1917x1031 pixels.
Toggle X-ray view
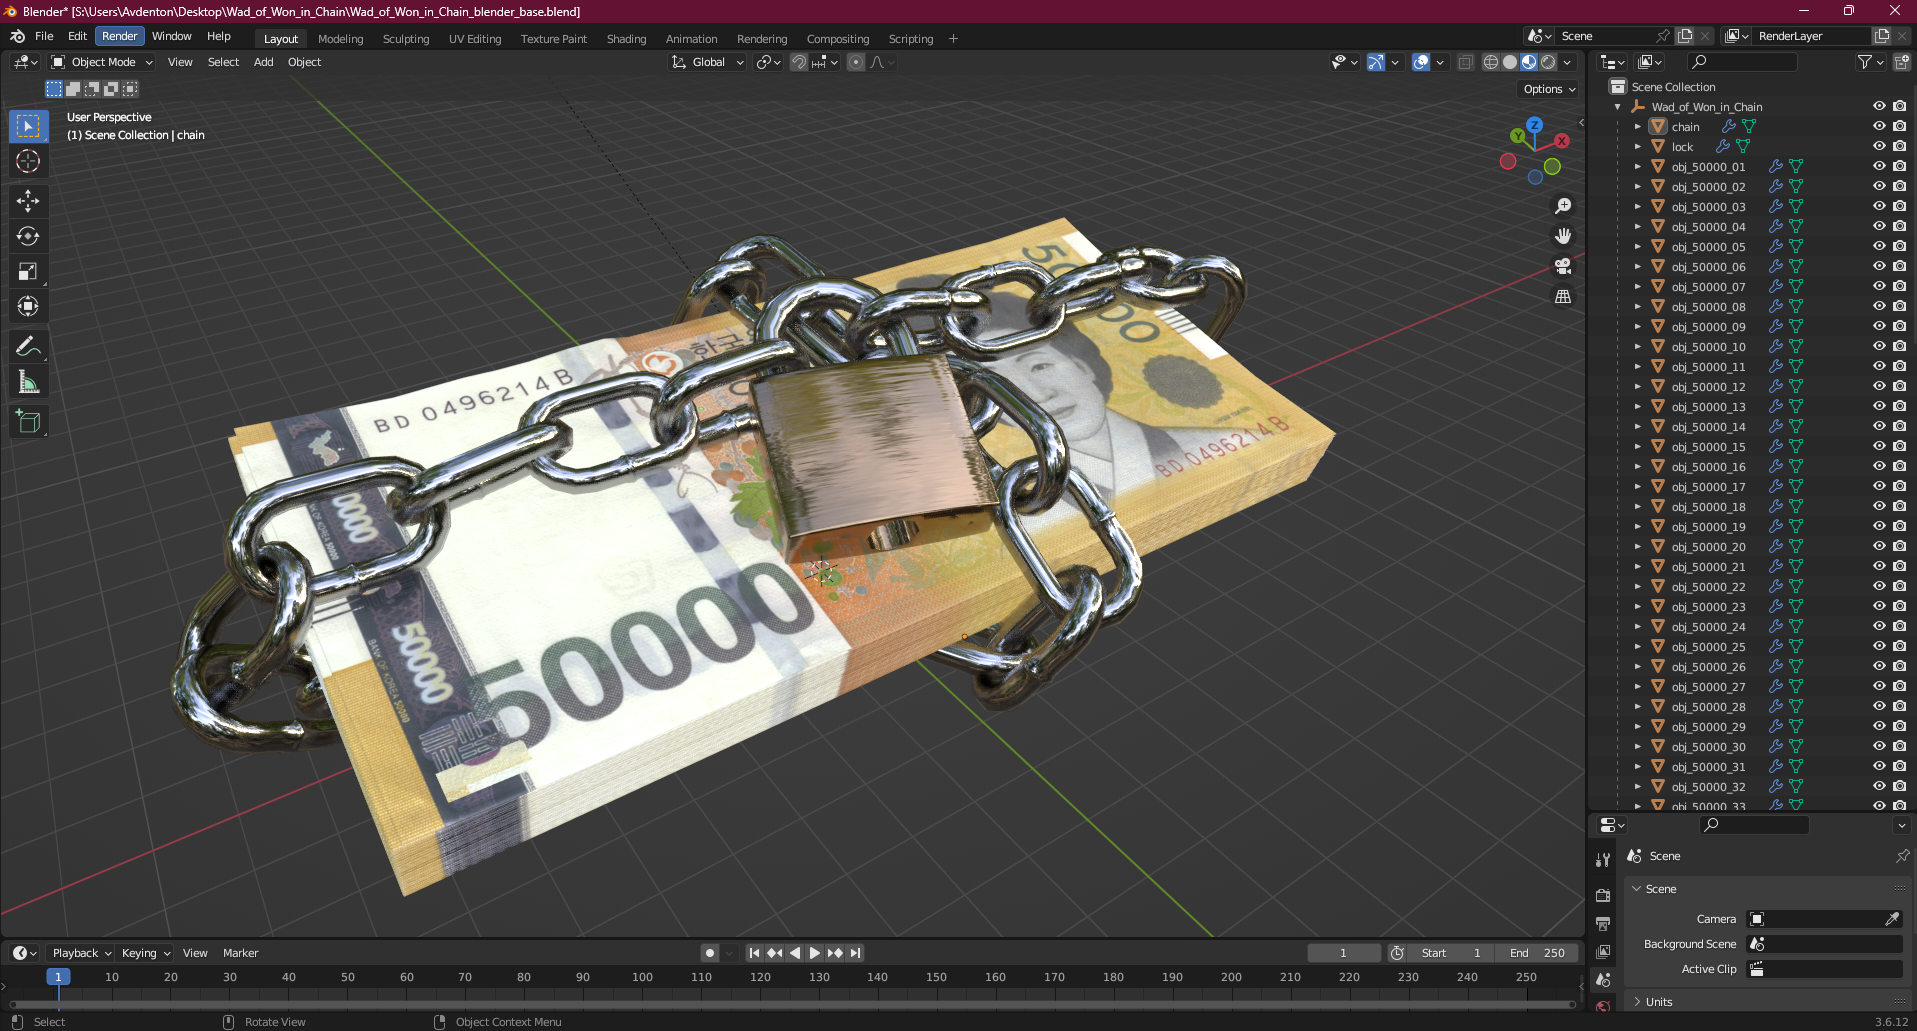tap(1465, 62)
